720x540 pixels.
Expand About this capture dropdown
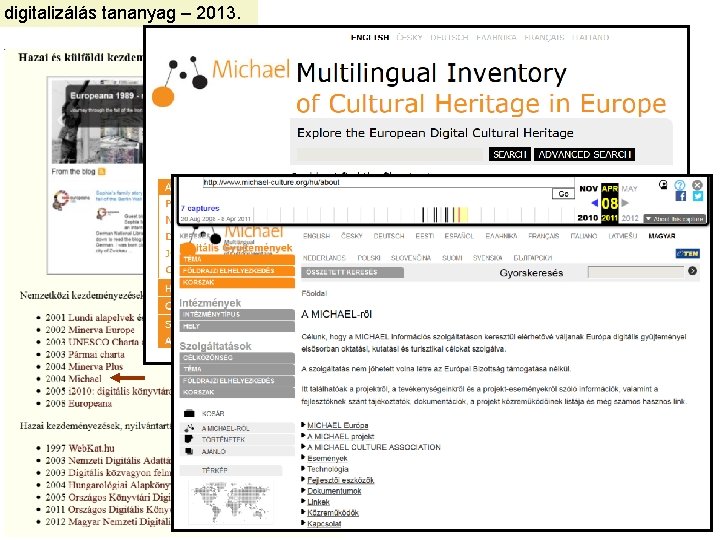tap(674, 219)
